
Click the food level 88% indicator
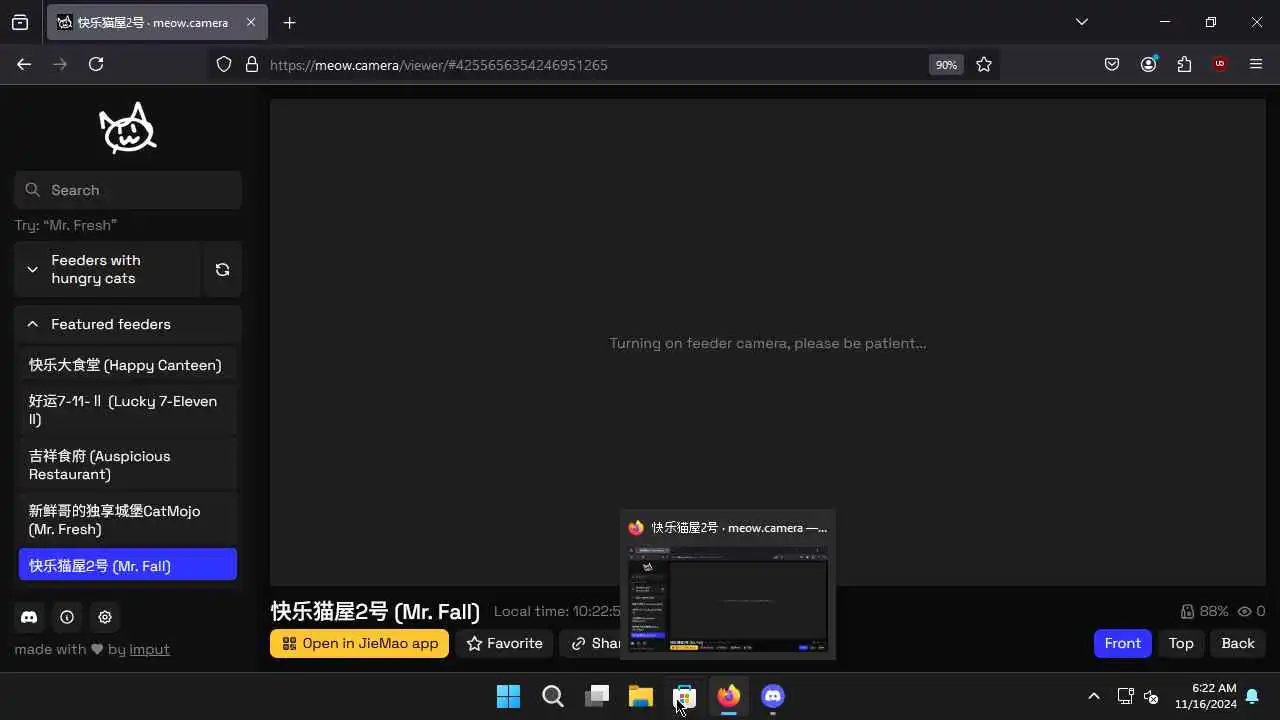[x=1204, y=611]
